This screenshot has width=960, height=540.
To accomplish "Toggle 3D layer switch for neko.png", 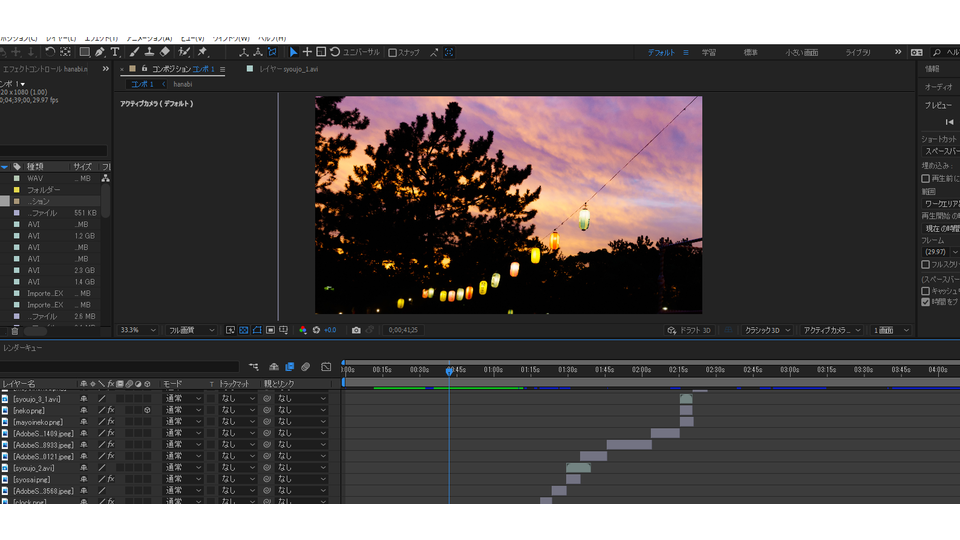I will [x=148, y=410].
